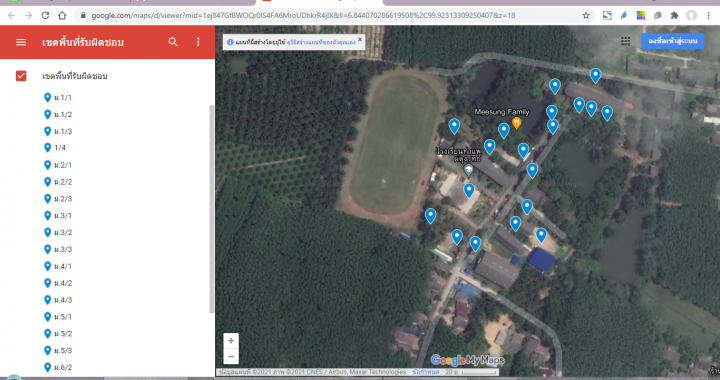The image size is (720, 380).
Task: Select the ม.3/2 place in list
Action: point(63,232)
